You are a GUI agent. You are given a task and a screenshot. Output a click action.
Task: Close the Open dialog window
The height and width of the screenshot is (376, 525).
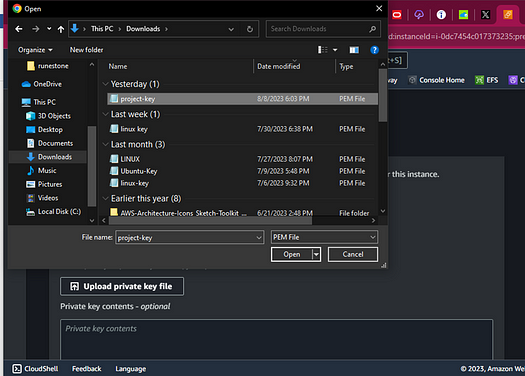(379, 8)
